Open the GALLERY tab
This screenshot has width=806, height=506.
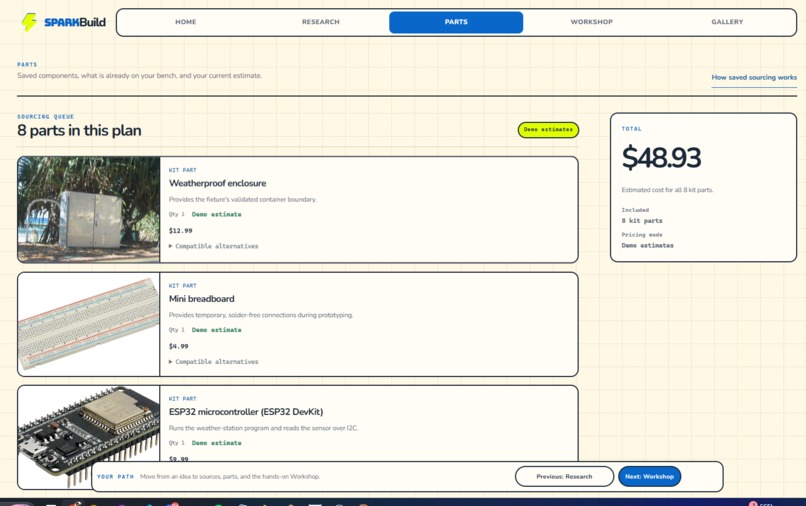click(727, 22)
